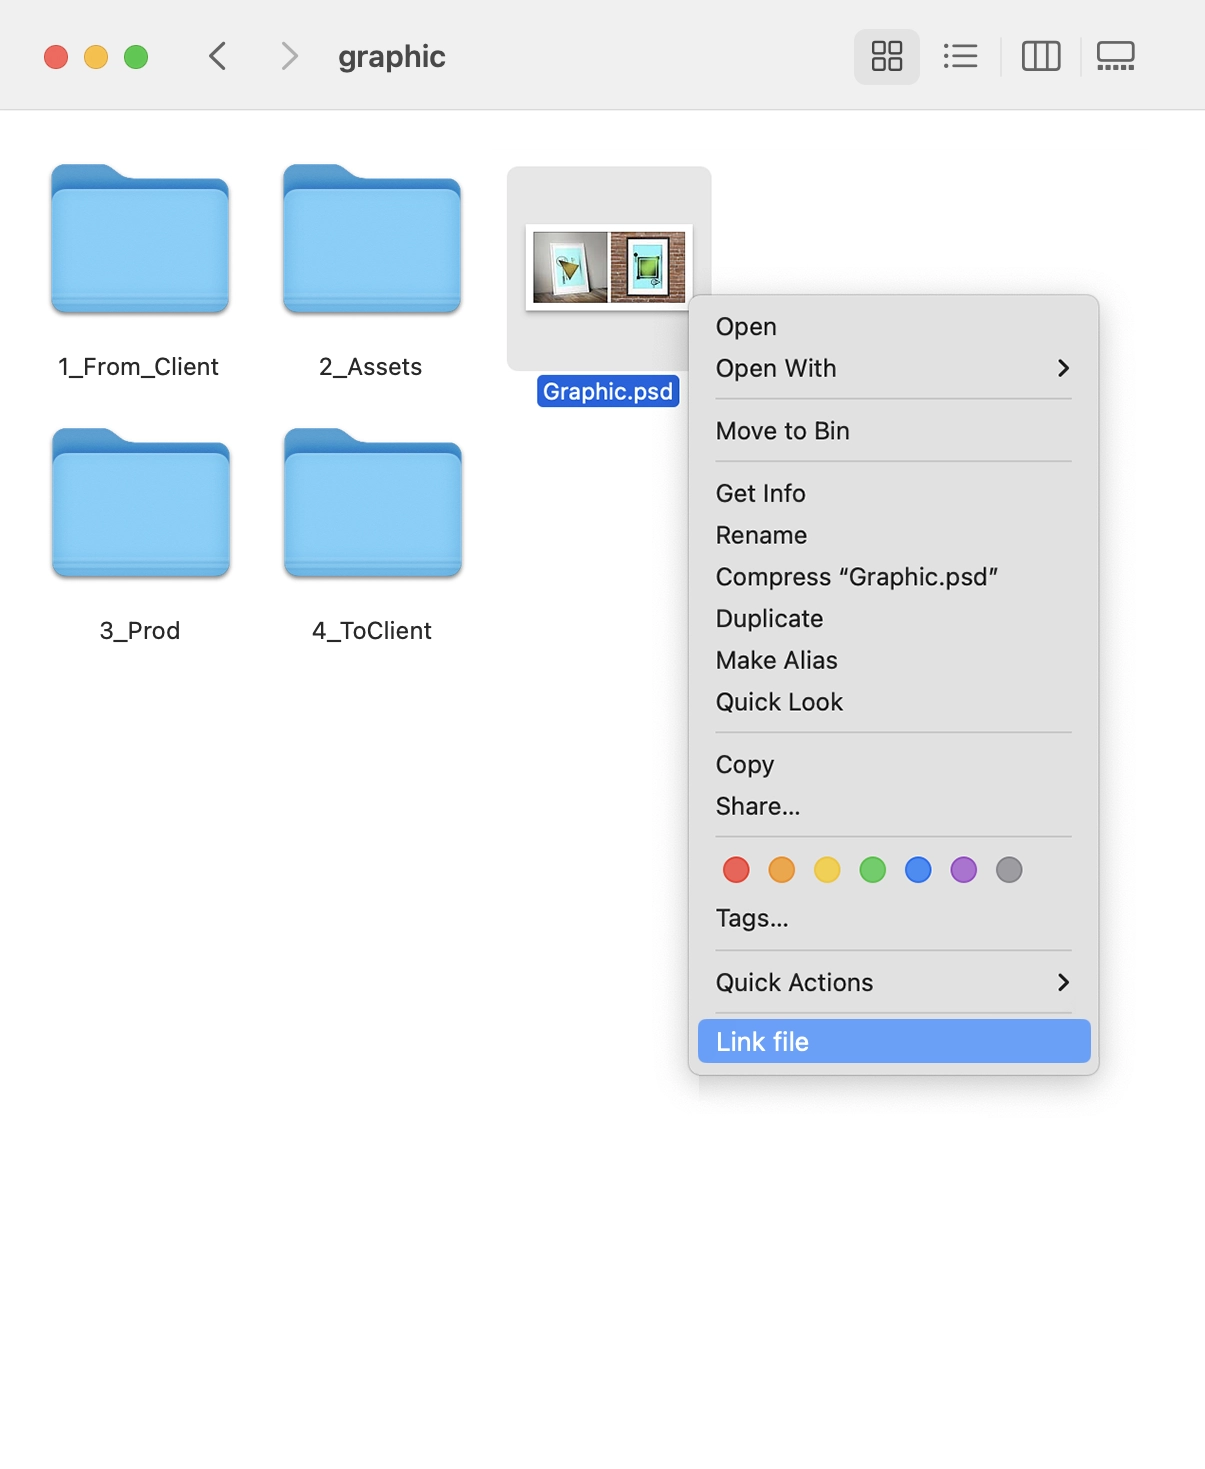Click the back navigation arrow
The width and height of the screenshot is (1205, 1469).
(217, 56)
